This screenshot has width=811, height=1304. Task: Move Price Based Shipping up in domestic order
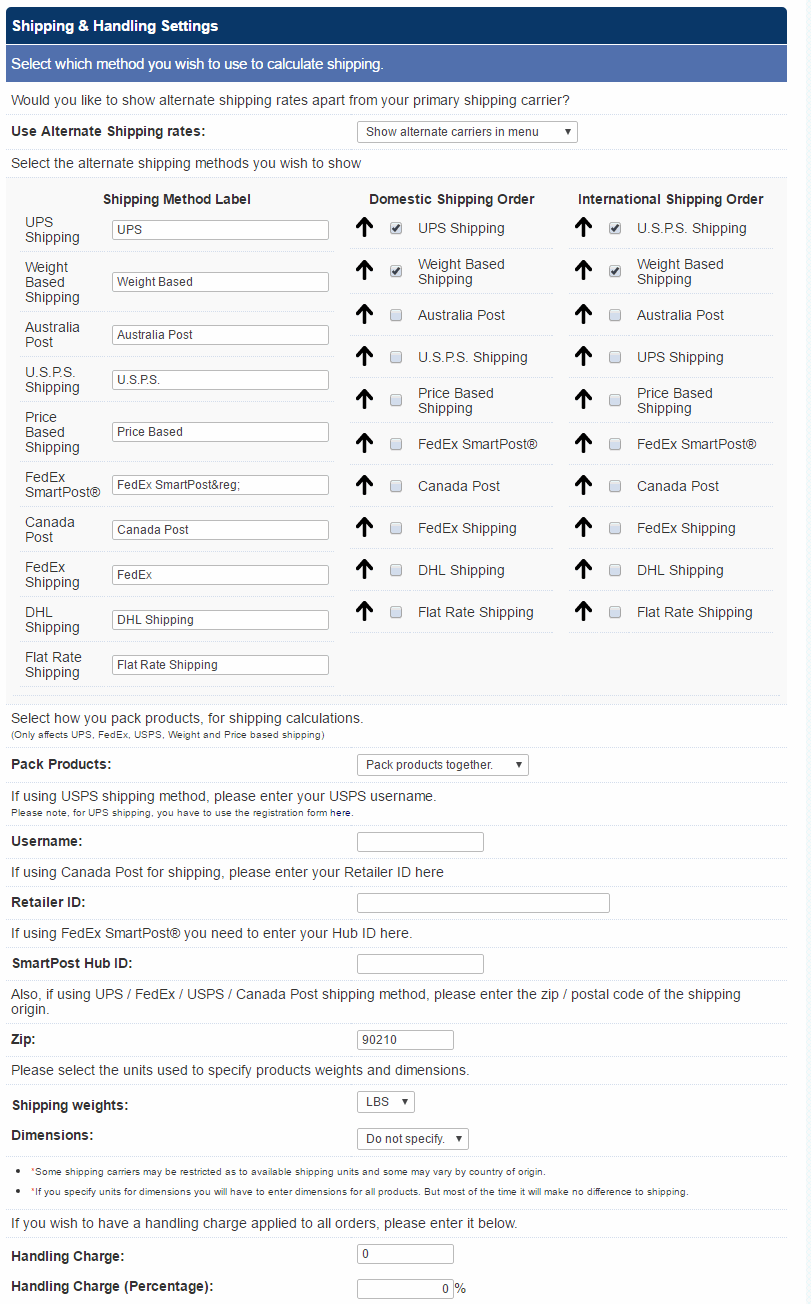coord(364,400)
